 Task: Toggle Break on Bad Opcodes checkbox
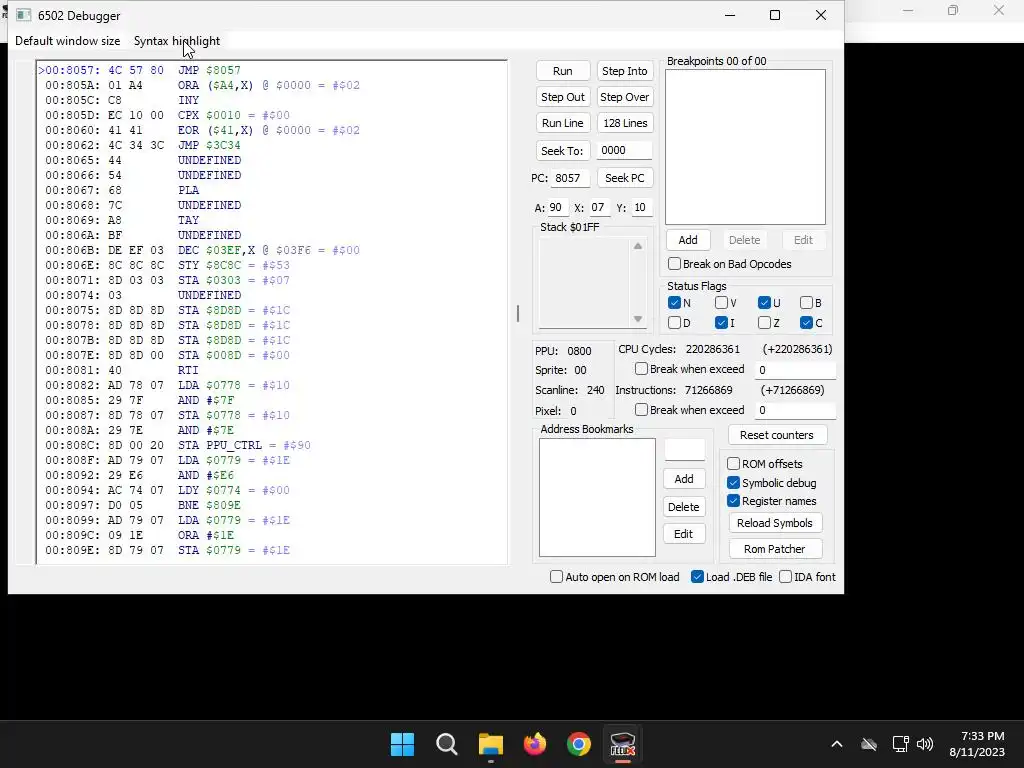coord(729,264)
